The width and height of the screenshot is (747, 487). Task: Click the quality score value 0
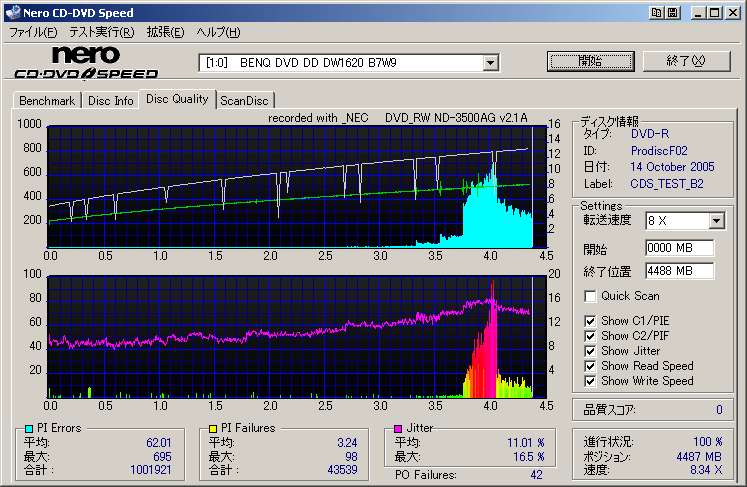(719, 410)
